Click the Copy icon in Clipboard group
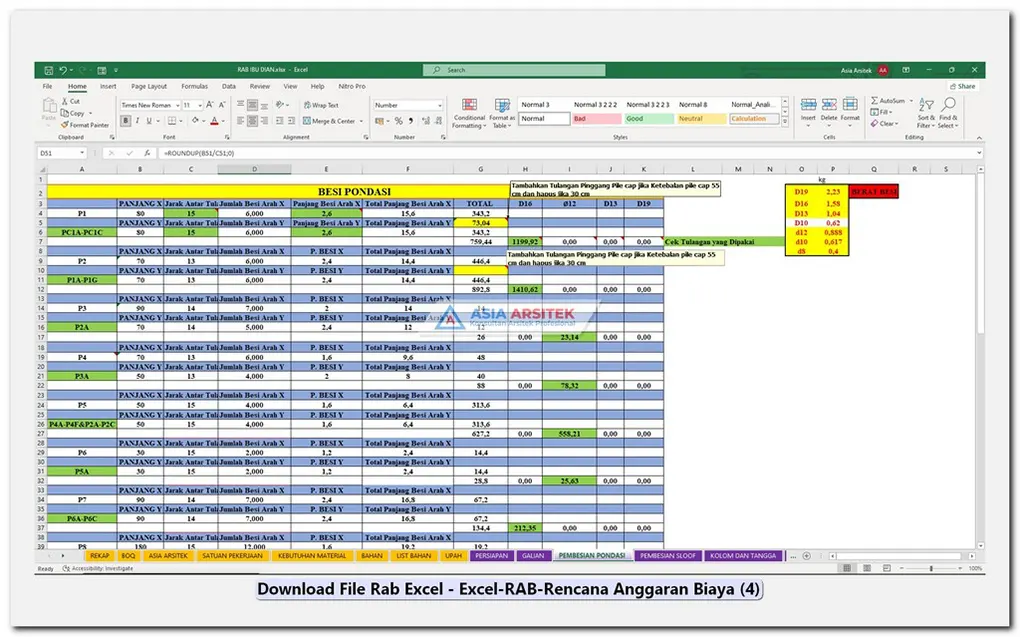The image size is (1020, 637). coord(65,113)
